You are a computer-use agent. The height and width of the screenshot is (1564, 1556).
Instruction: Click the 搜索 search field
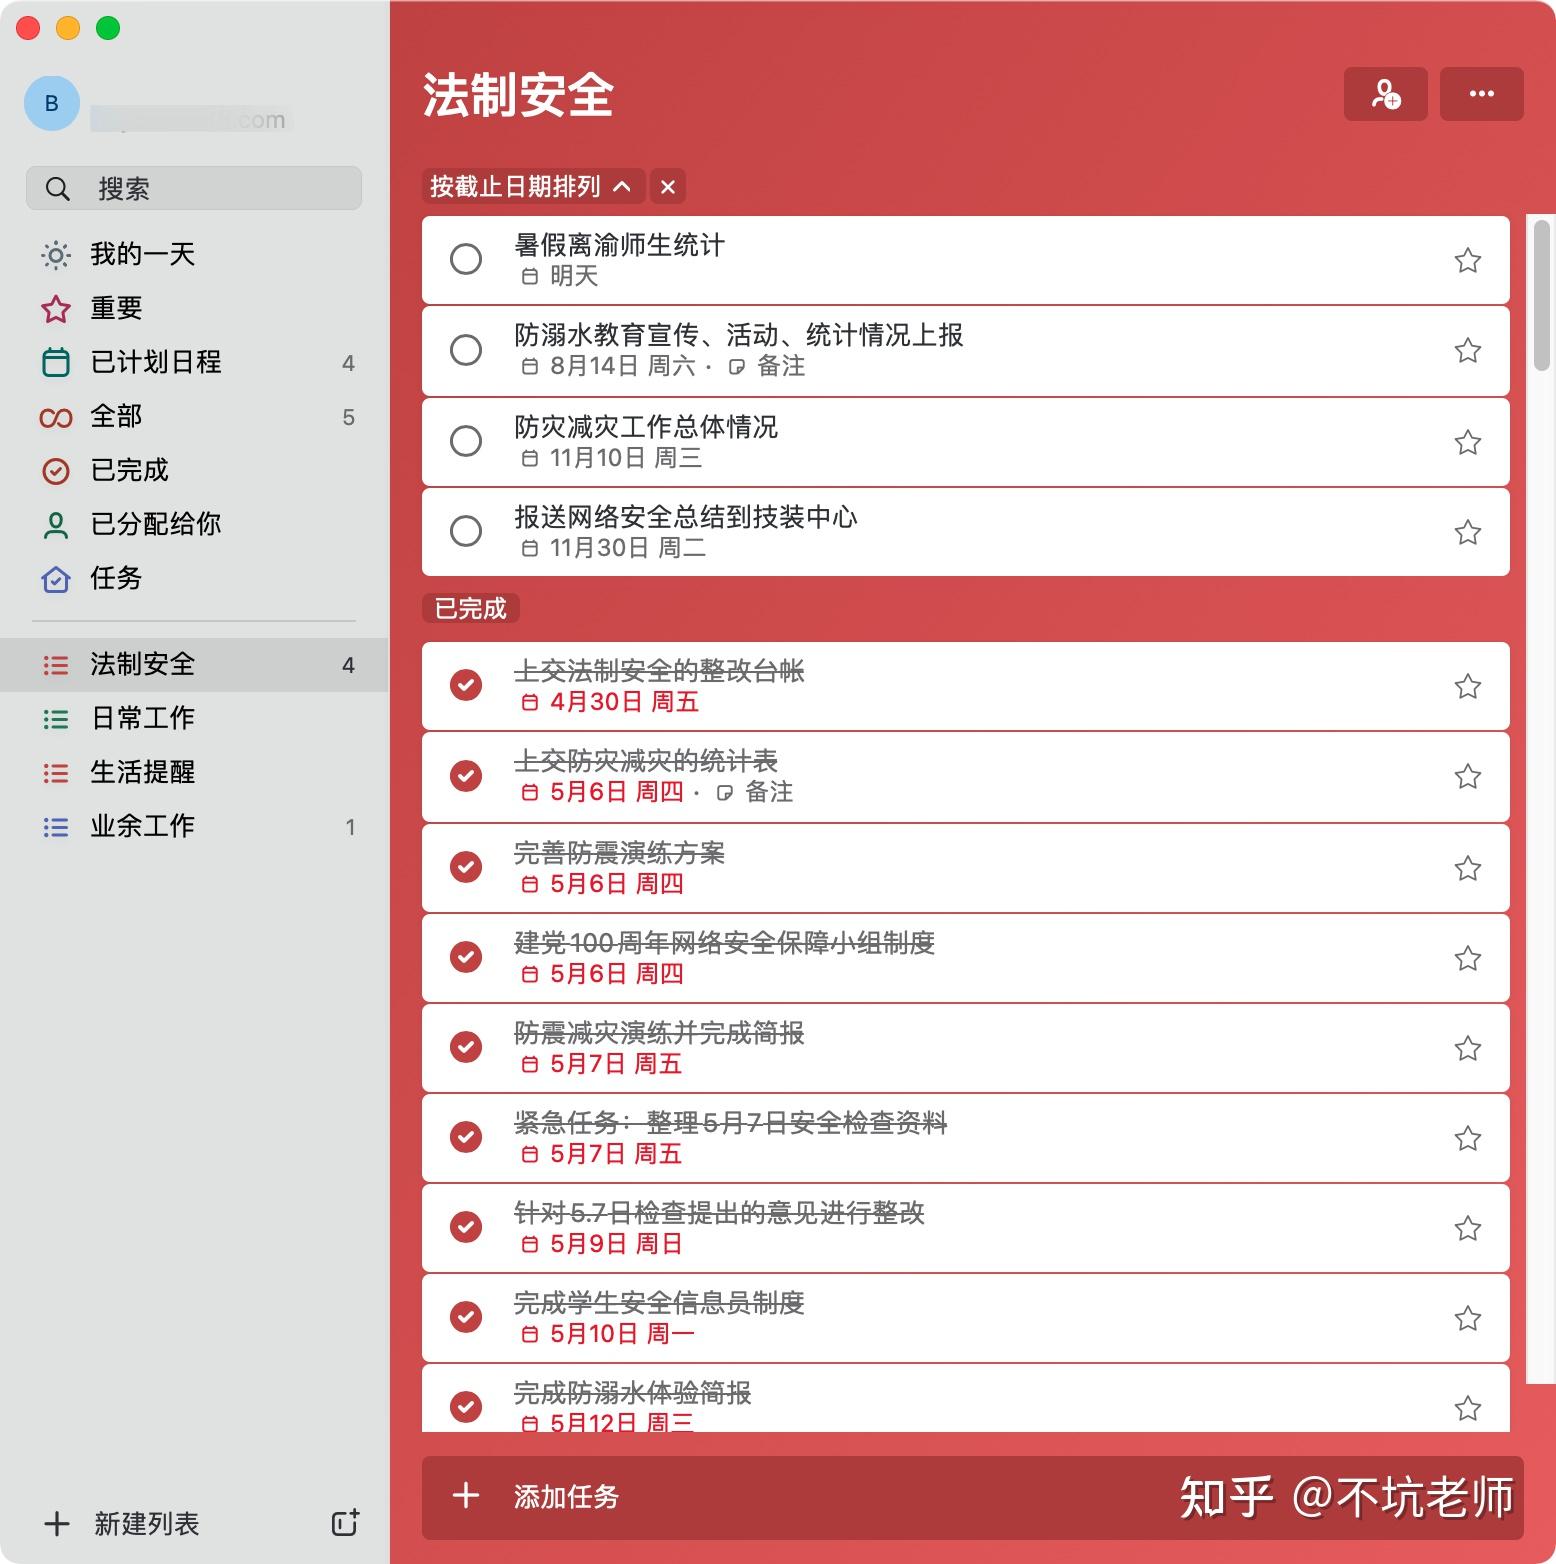[x=194, y=188]
